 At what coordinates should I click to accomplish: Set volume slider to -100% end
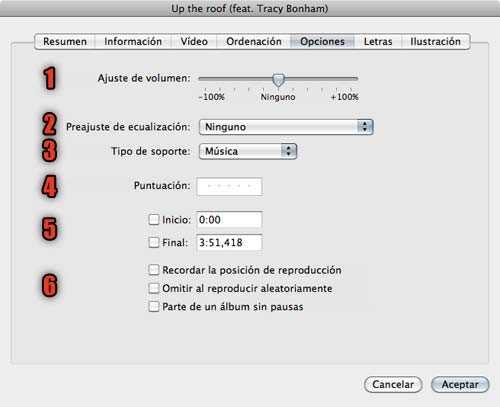[x=199, y=79]
